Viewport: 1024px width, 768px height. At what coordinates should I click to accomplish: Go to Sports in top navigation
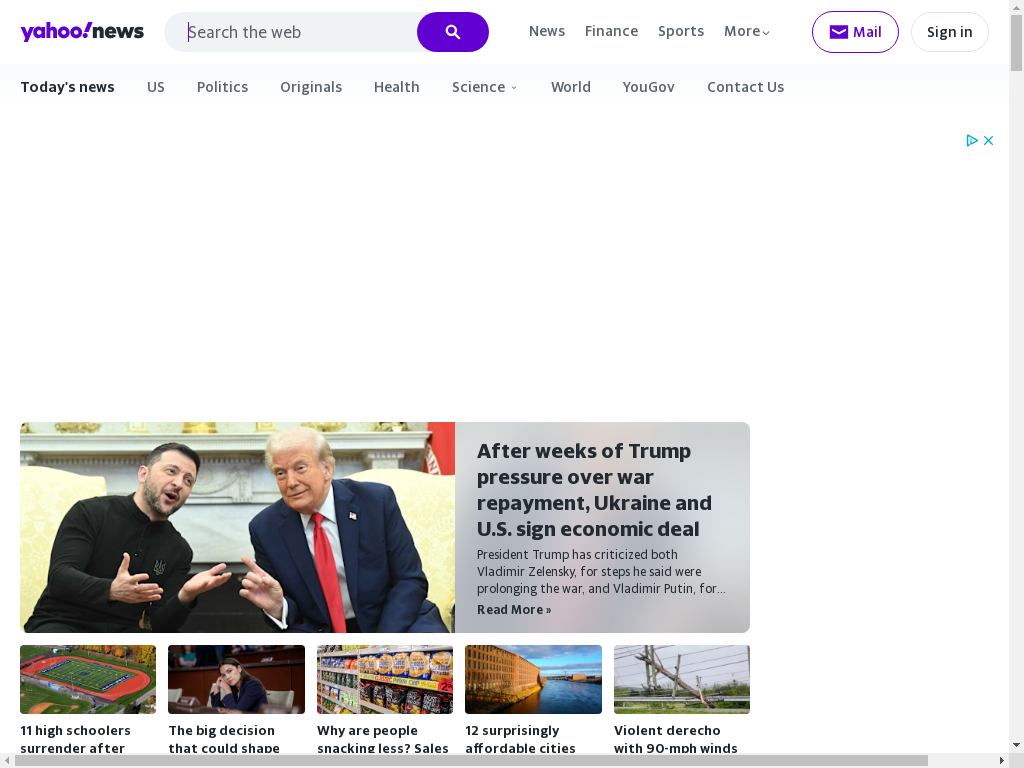pyautogui.click(x=680, y=31)
